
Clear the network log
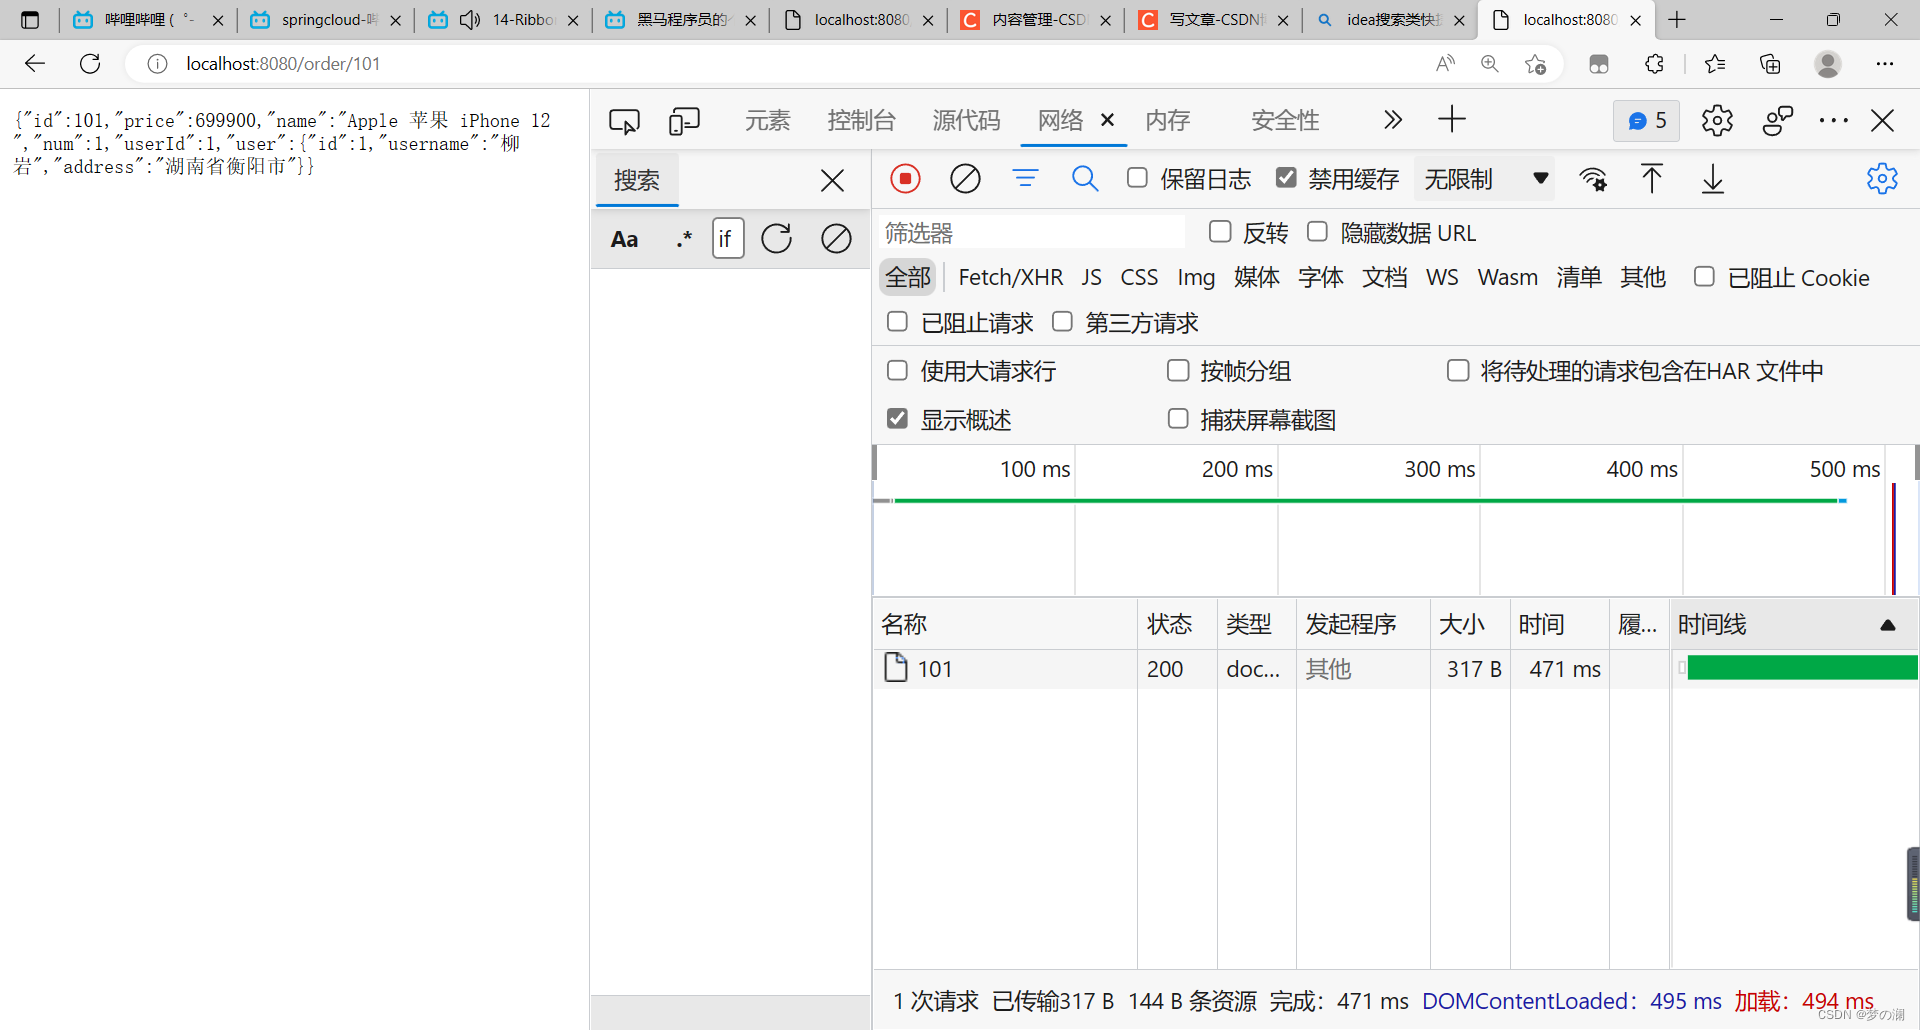[x=965, y=179]
